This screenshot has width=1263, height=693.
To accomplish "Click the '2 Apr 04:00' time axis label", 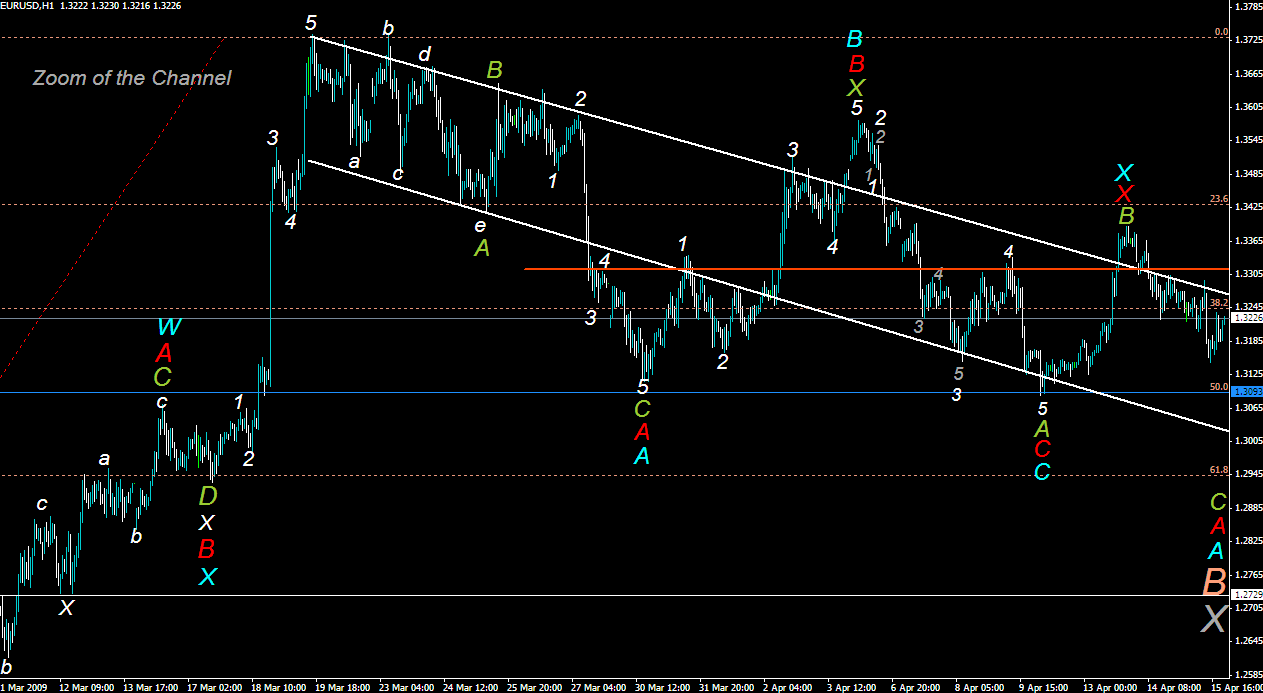I will click(790, 687).
